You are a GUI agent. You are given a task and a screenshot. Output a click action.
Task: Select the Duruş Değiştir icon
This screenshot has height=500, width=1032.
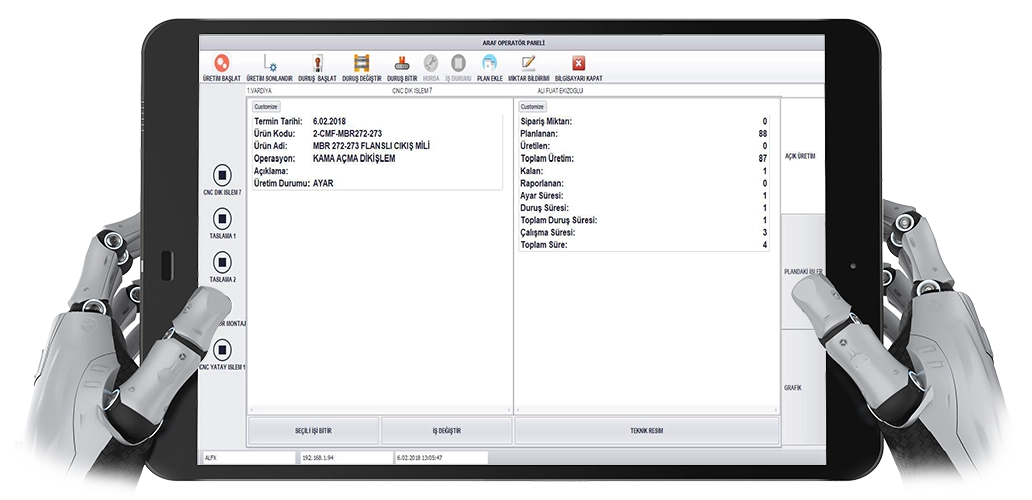[x=362, y=63]
